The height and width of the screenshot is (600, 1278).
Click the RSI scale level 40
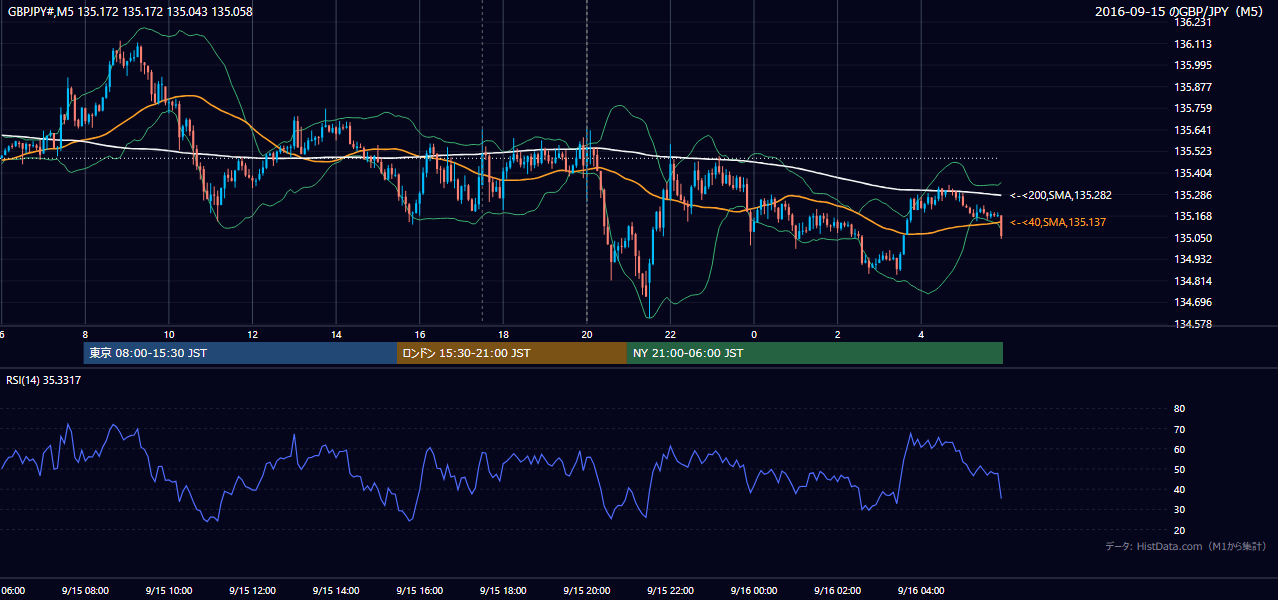(1179, 489)
